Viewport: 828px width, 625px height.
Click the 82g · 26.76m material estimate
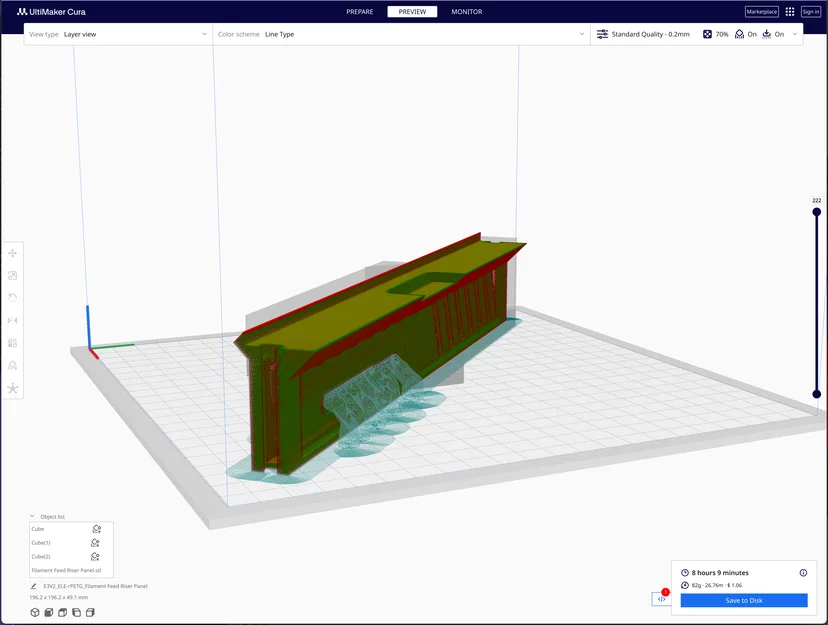tap(717, 585)
